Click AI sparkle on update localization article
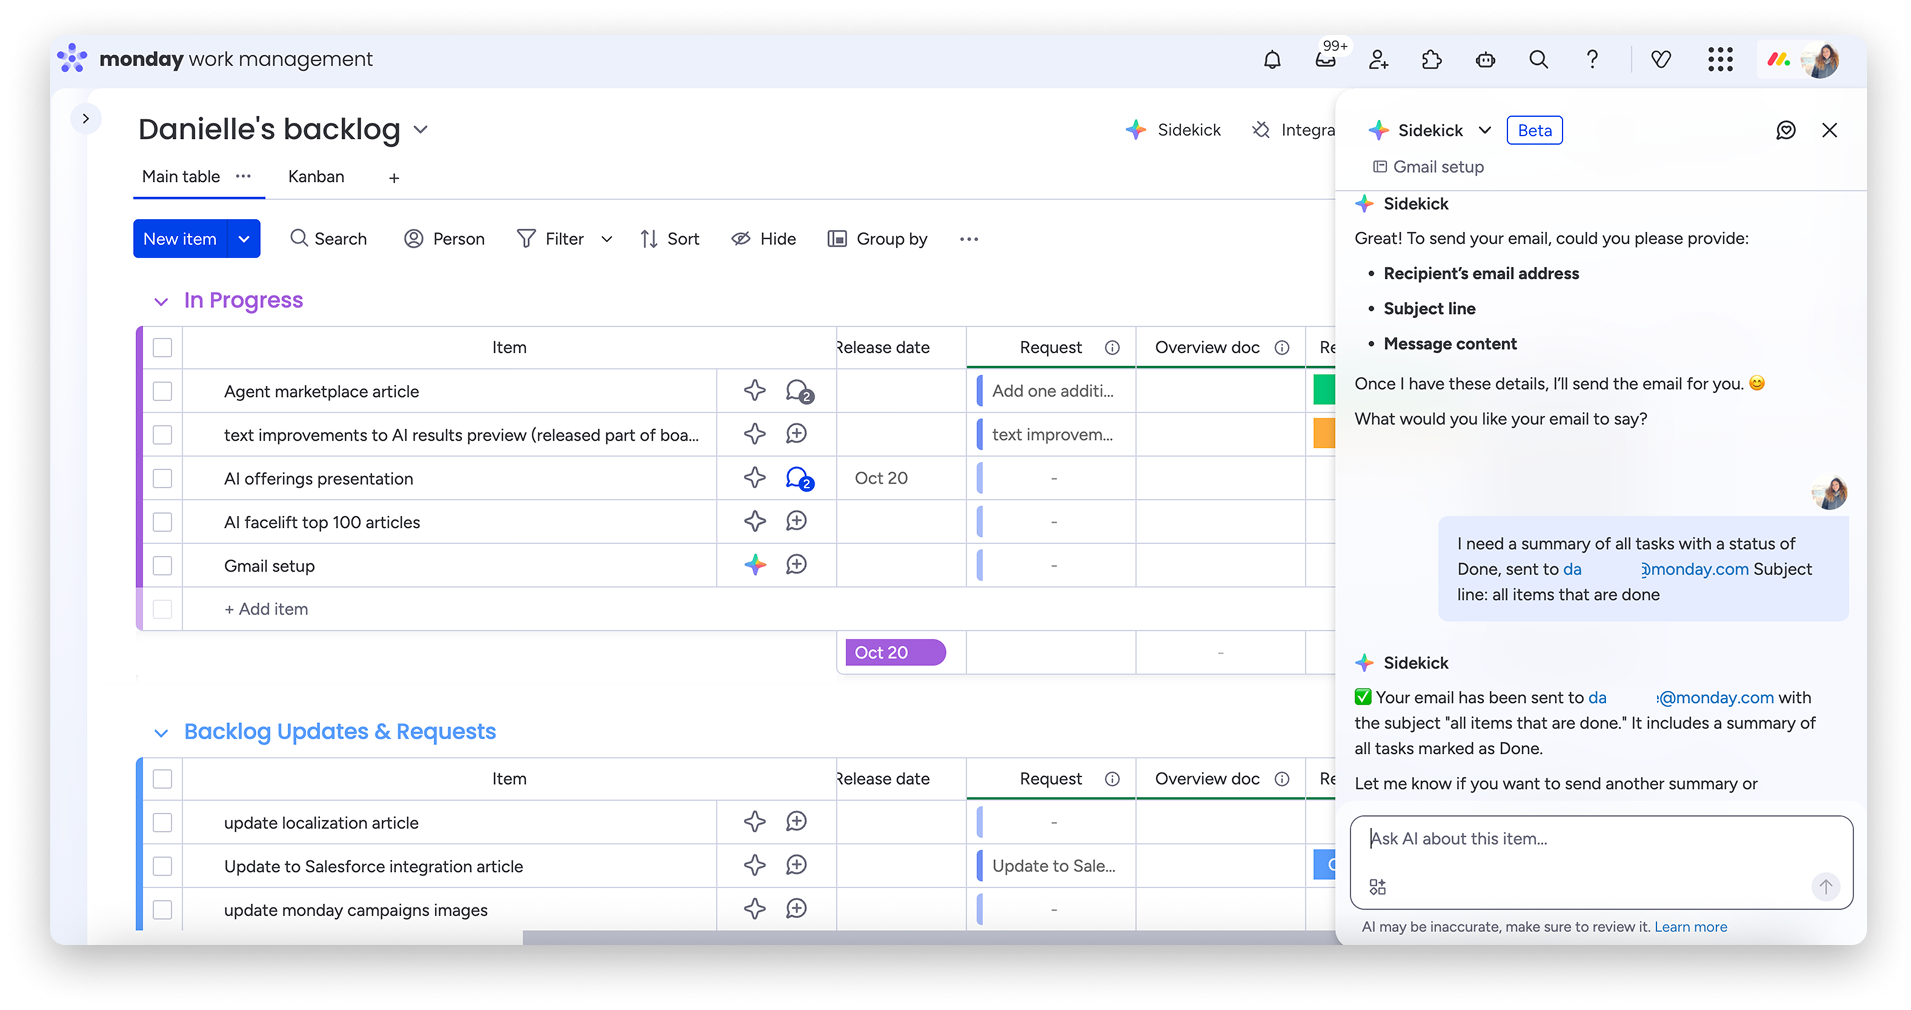1911x1010 pixels. click(x=755, y=822)
